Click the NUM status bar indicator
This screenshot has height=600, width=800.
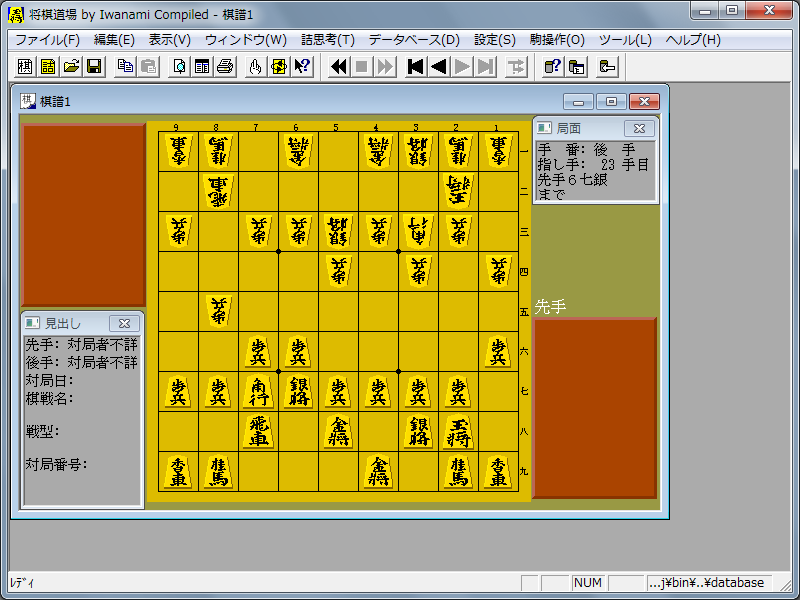(x=588, y=583)
